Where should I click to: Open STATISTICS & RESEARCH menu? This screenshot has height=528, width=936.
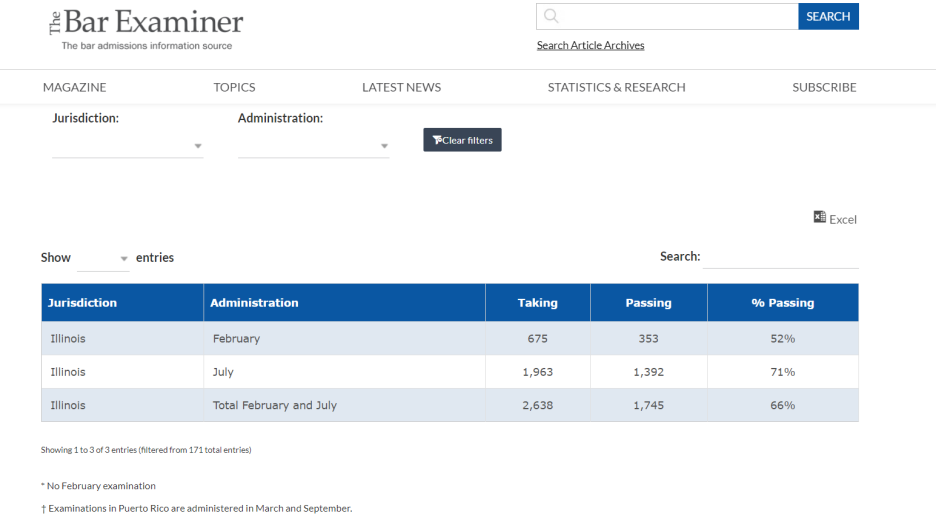[x=617, y=87]
